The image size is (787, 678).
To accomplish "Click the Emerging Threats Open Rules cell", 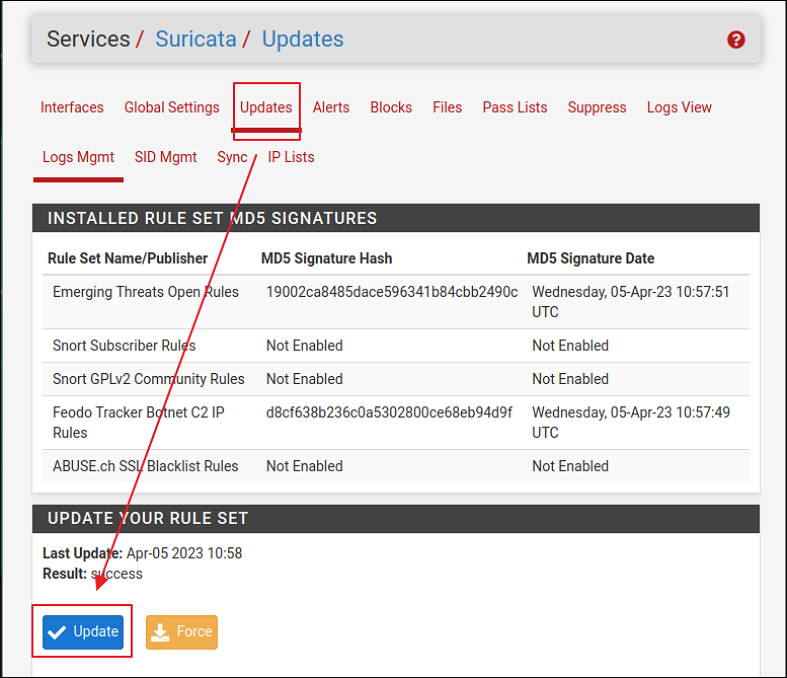I will 146,292.
